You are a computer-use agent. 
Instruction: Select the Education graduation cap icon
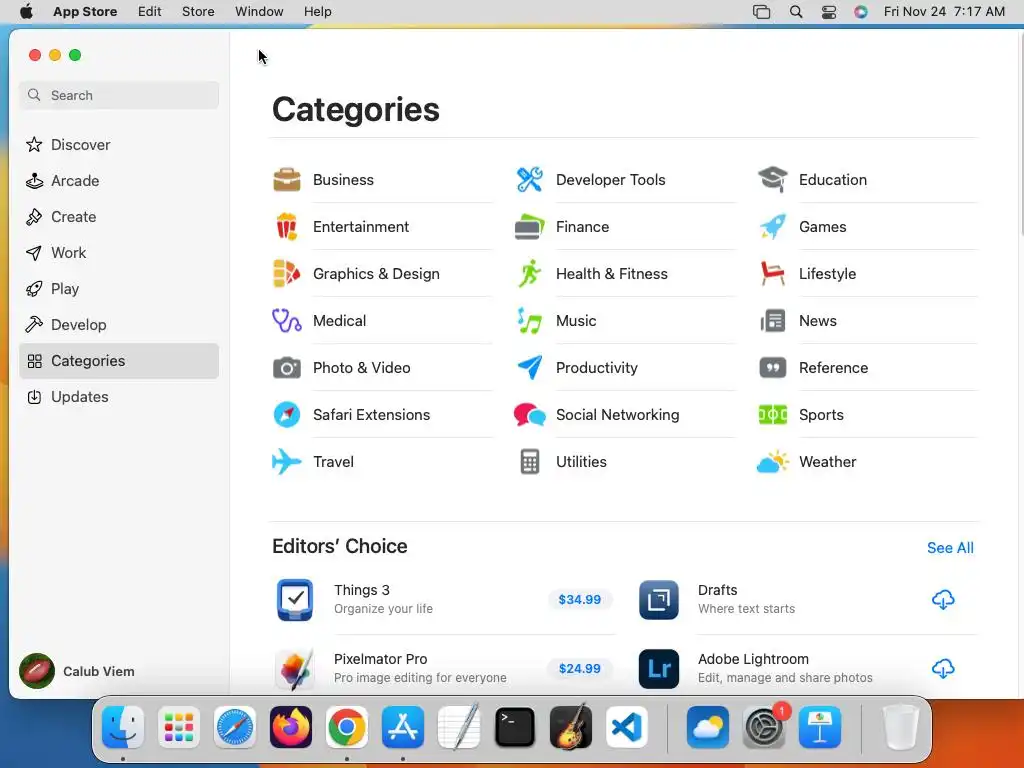point(773,180)
